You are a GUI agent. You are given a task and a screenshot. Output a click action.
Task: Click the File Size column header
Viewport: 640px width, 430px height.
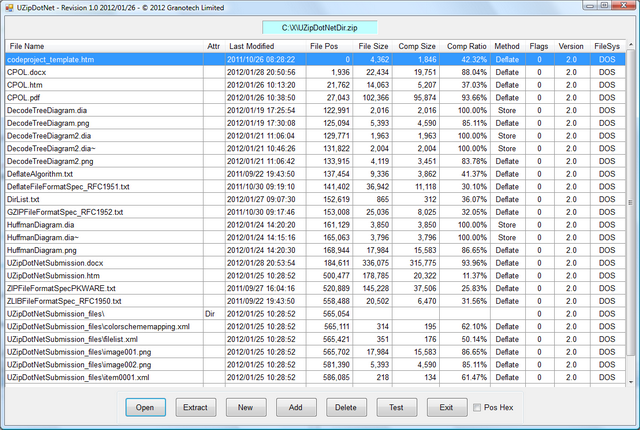point(373,46)
